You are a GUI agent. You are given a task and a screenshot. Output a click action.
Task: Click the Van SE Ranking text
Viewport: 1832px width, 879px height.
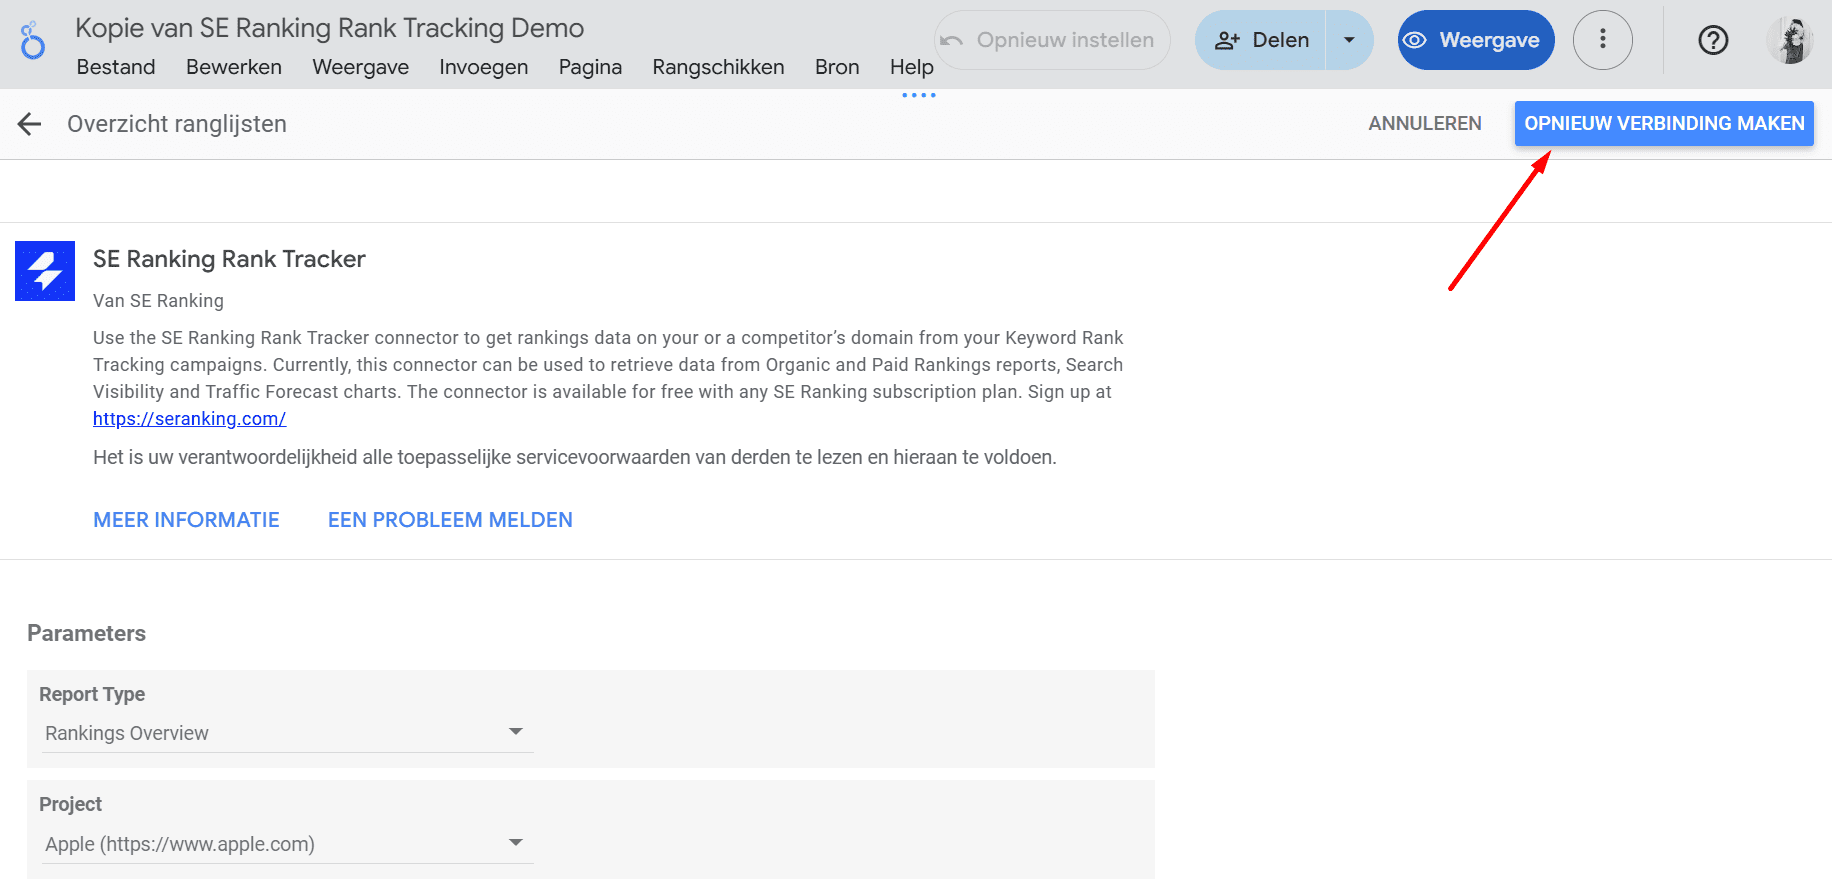(158, 301)
